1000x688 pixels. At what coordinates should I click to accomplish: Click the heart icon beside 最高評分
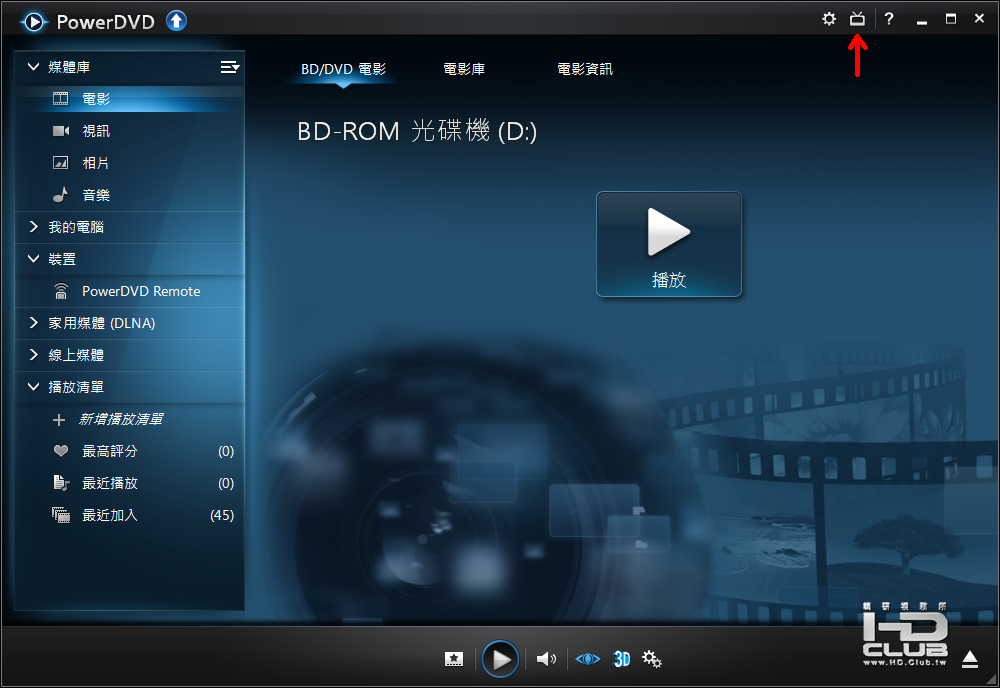coord(61,451)
